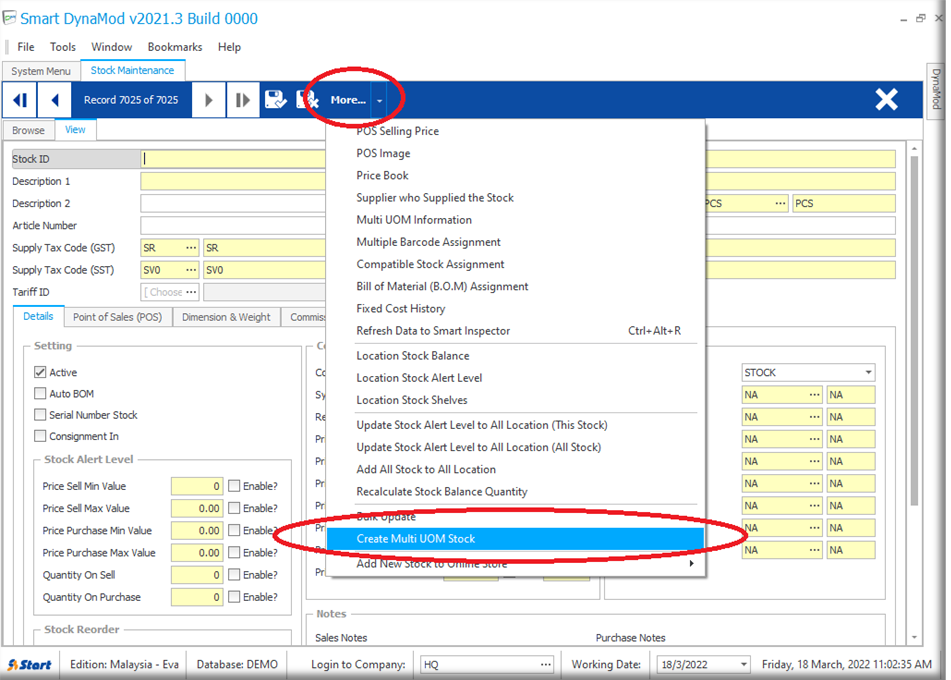Click Login to Company lookup ellipsis button
Image resolution: width=951 pixels, height=680 pixels.
545,665
